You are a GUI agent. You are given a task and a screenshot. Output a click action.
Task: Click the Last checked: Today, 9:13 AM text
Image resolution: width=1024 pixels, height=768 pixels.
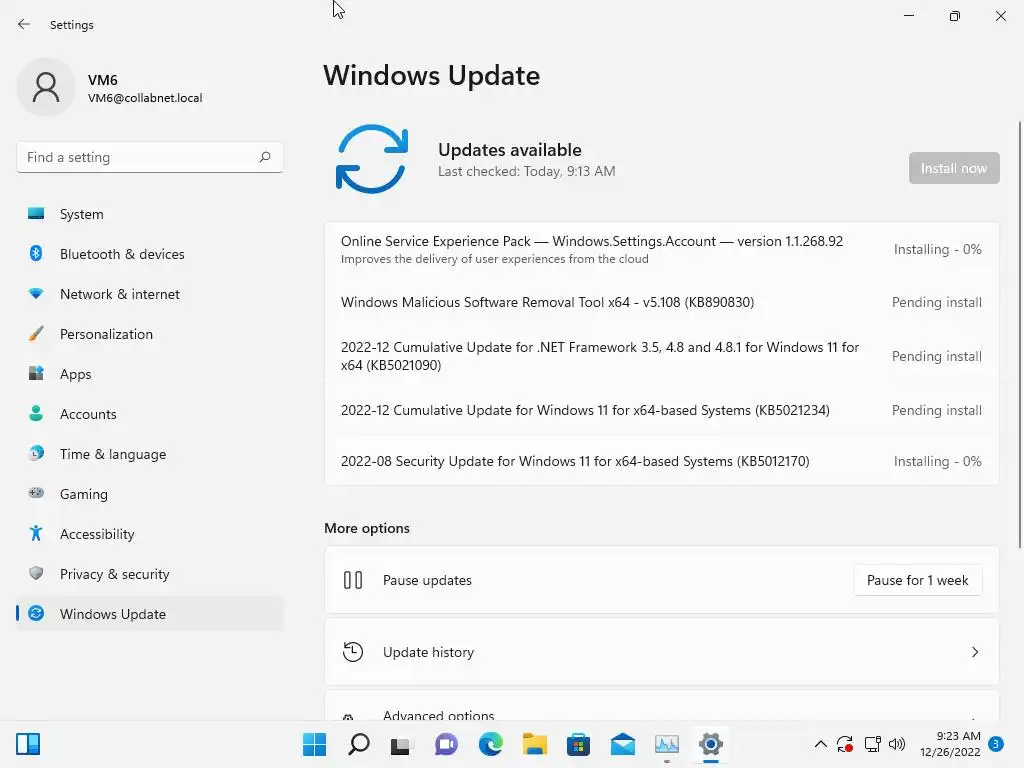tap(526, 171)
